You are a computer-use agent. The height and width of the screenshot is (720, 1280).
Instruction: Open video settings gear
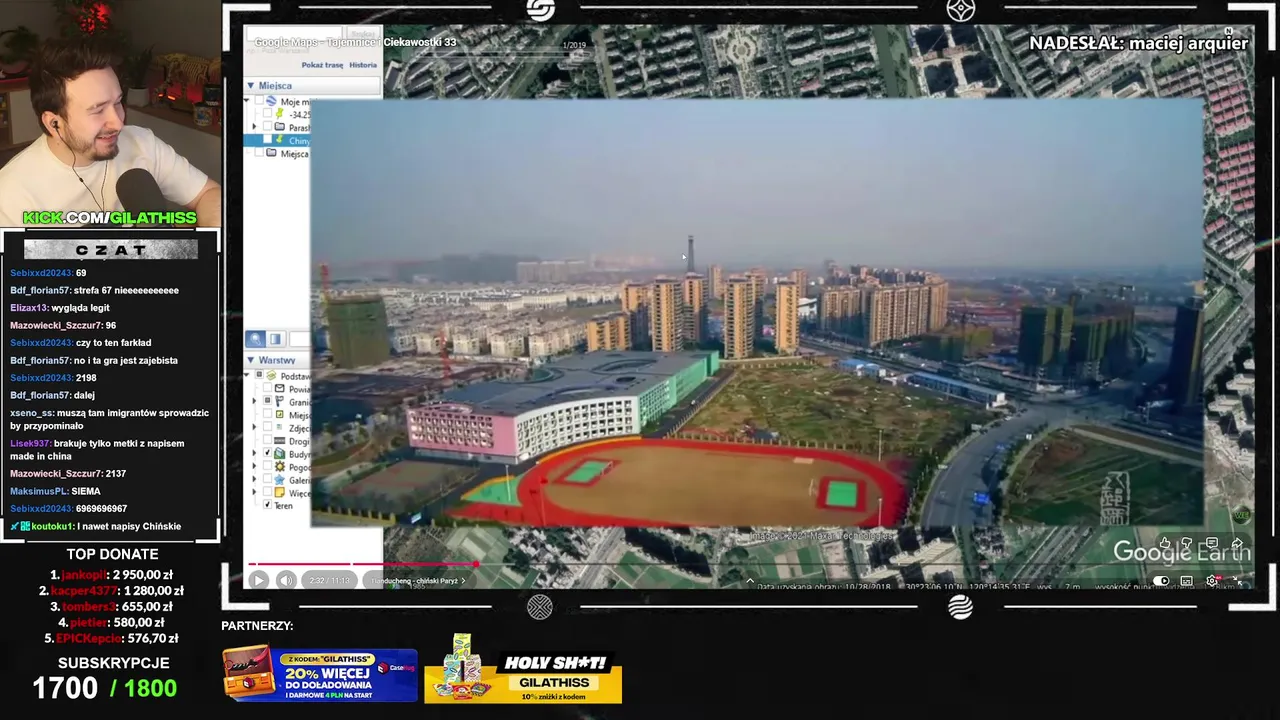pos(1212,581)
